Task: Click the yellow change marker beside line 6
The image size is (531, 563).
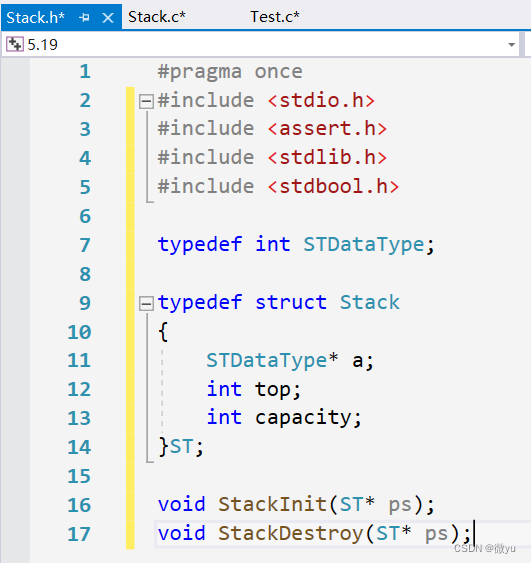Action: point(130,216)
